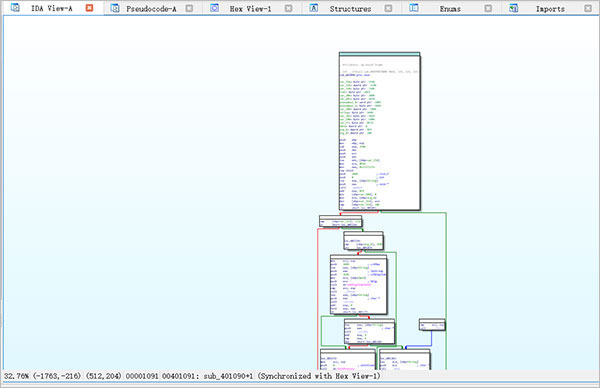The image size is (600, 388).
Task: Open the Structures tab
Action: [351, 9]
